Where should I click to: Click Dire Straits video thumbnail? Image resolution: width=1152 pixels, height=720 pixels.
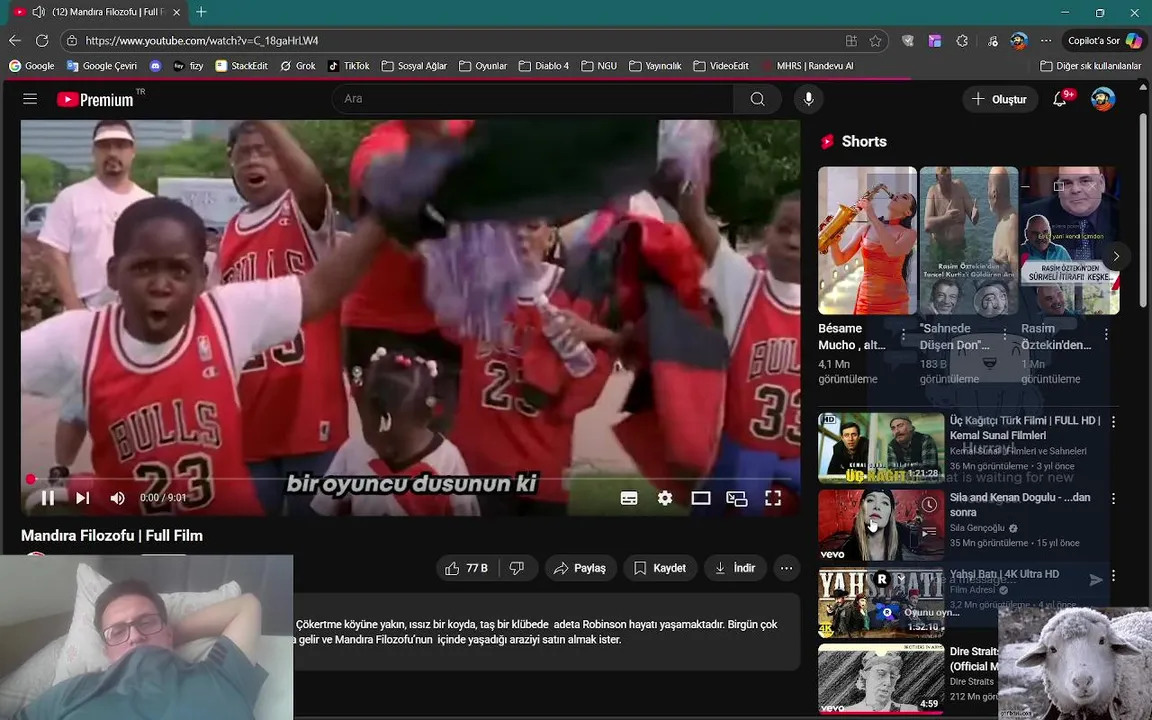881,679
